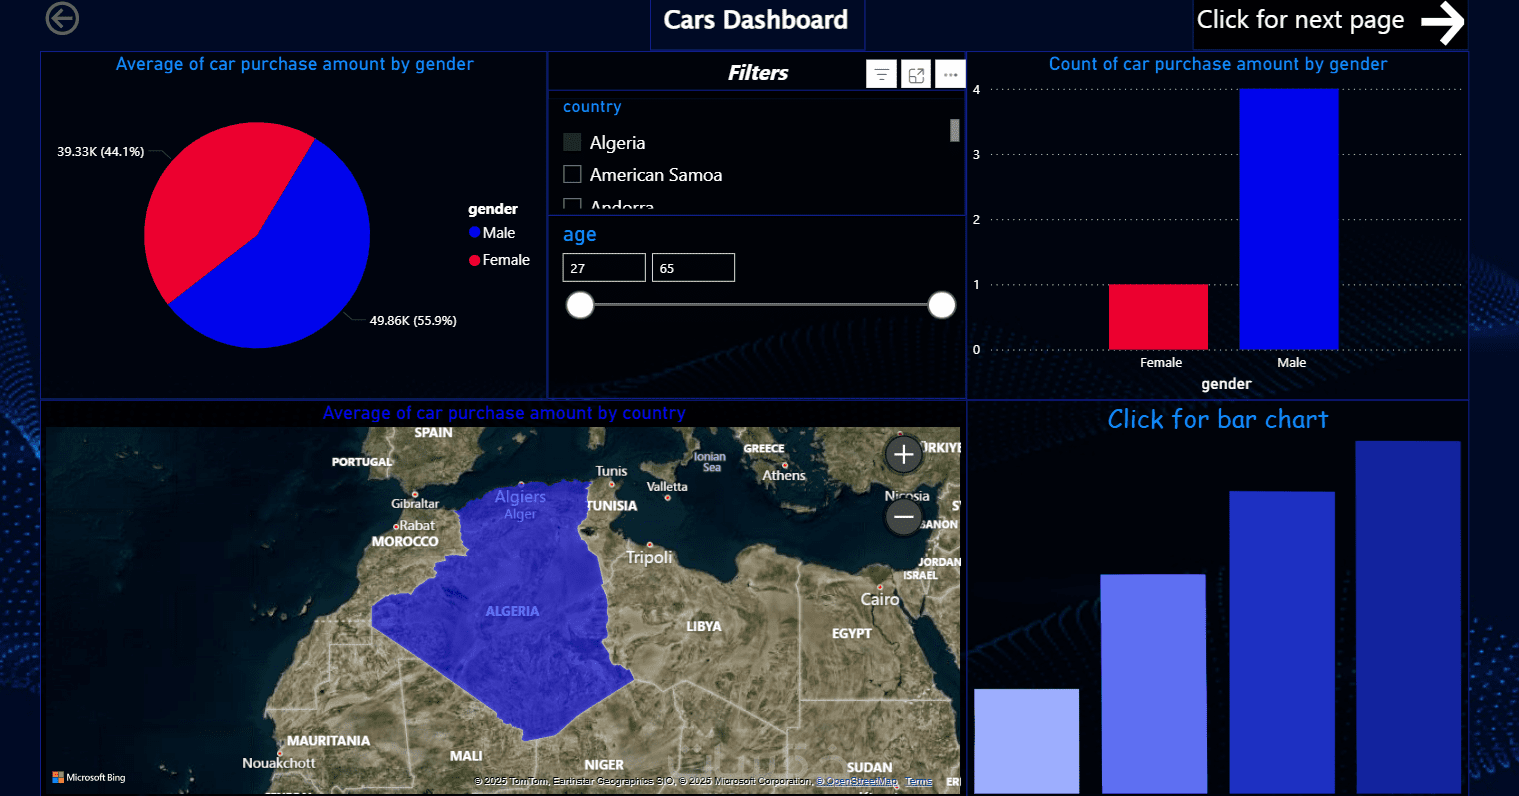Go back using the circled left arrow
The height and width of the screenshot is (796, 1519).
coord(62,18)
